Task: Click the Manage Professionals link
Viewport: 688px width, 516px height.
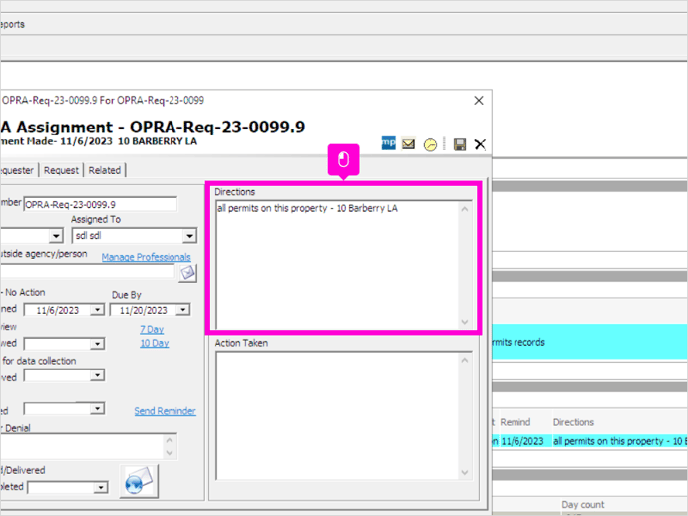Action: pyautogui.click(x=146, y=257)
